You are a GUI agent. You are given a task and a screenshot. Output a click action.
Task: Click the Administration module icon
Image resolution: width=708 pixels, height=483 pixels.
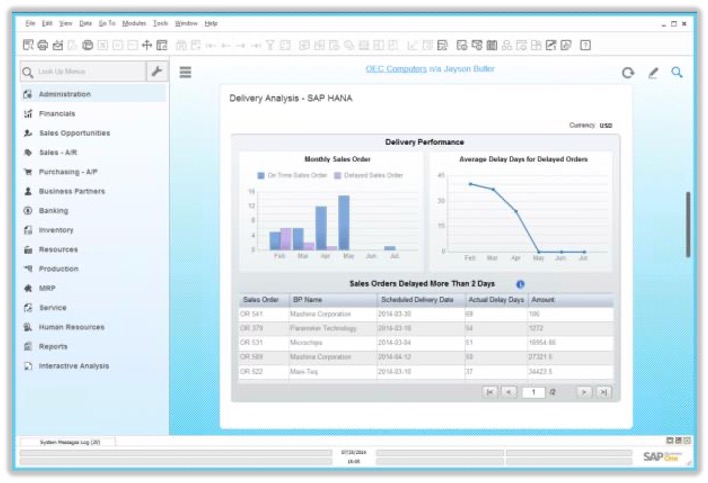(x=28, y=94)
